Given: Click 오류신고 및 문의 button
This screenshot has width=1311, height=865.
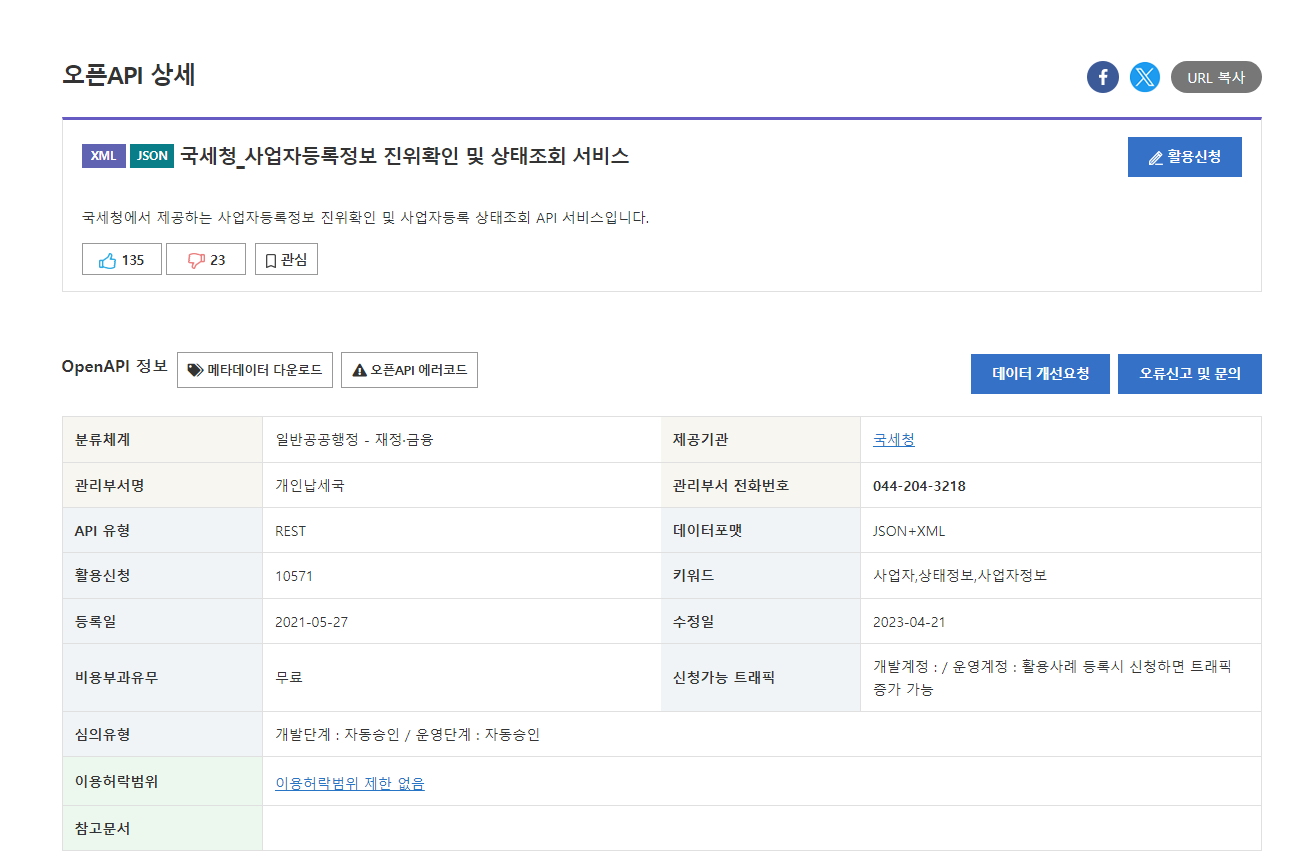Looking at the screenshot, I should (x=1190, y=374).
